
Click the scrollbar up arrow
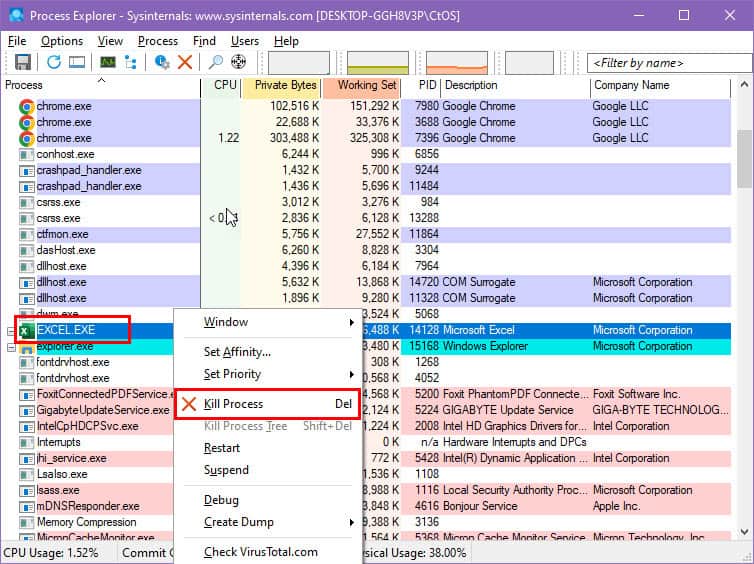[x=744, y=85]
